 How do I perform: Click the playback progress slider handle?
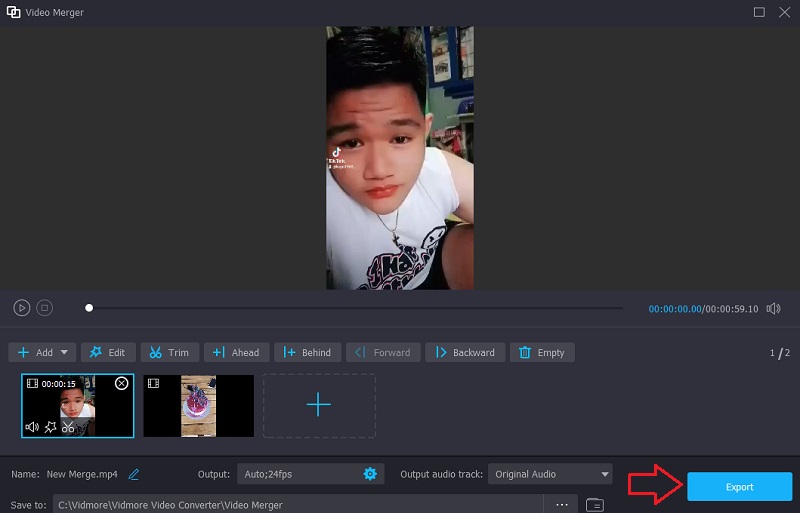pyautogui.click(x=89, y=308)
